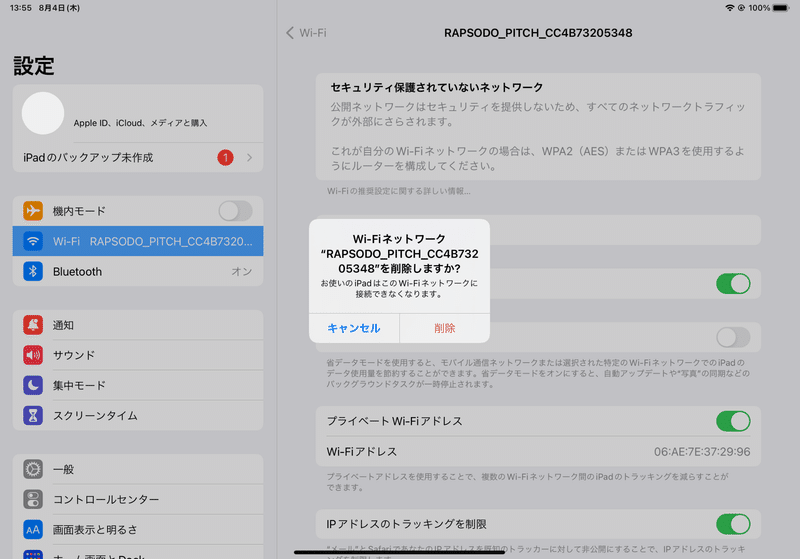Tap the 設定 heading

(x=34, y=66)
